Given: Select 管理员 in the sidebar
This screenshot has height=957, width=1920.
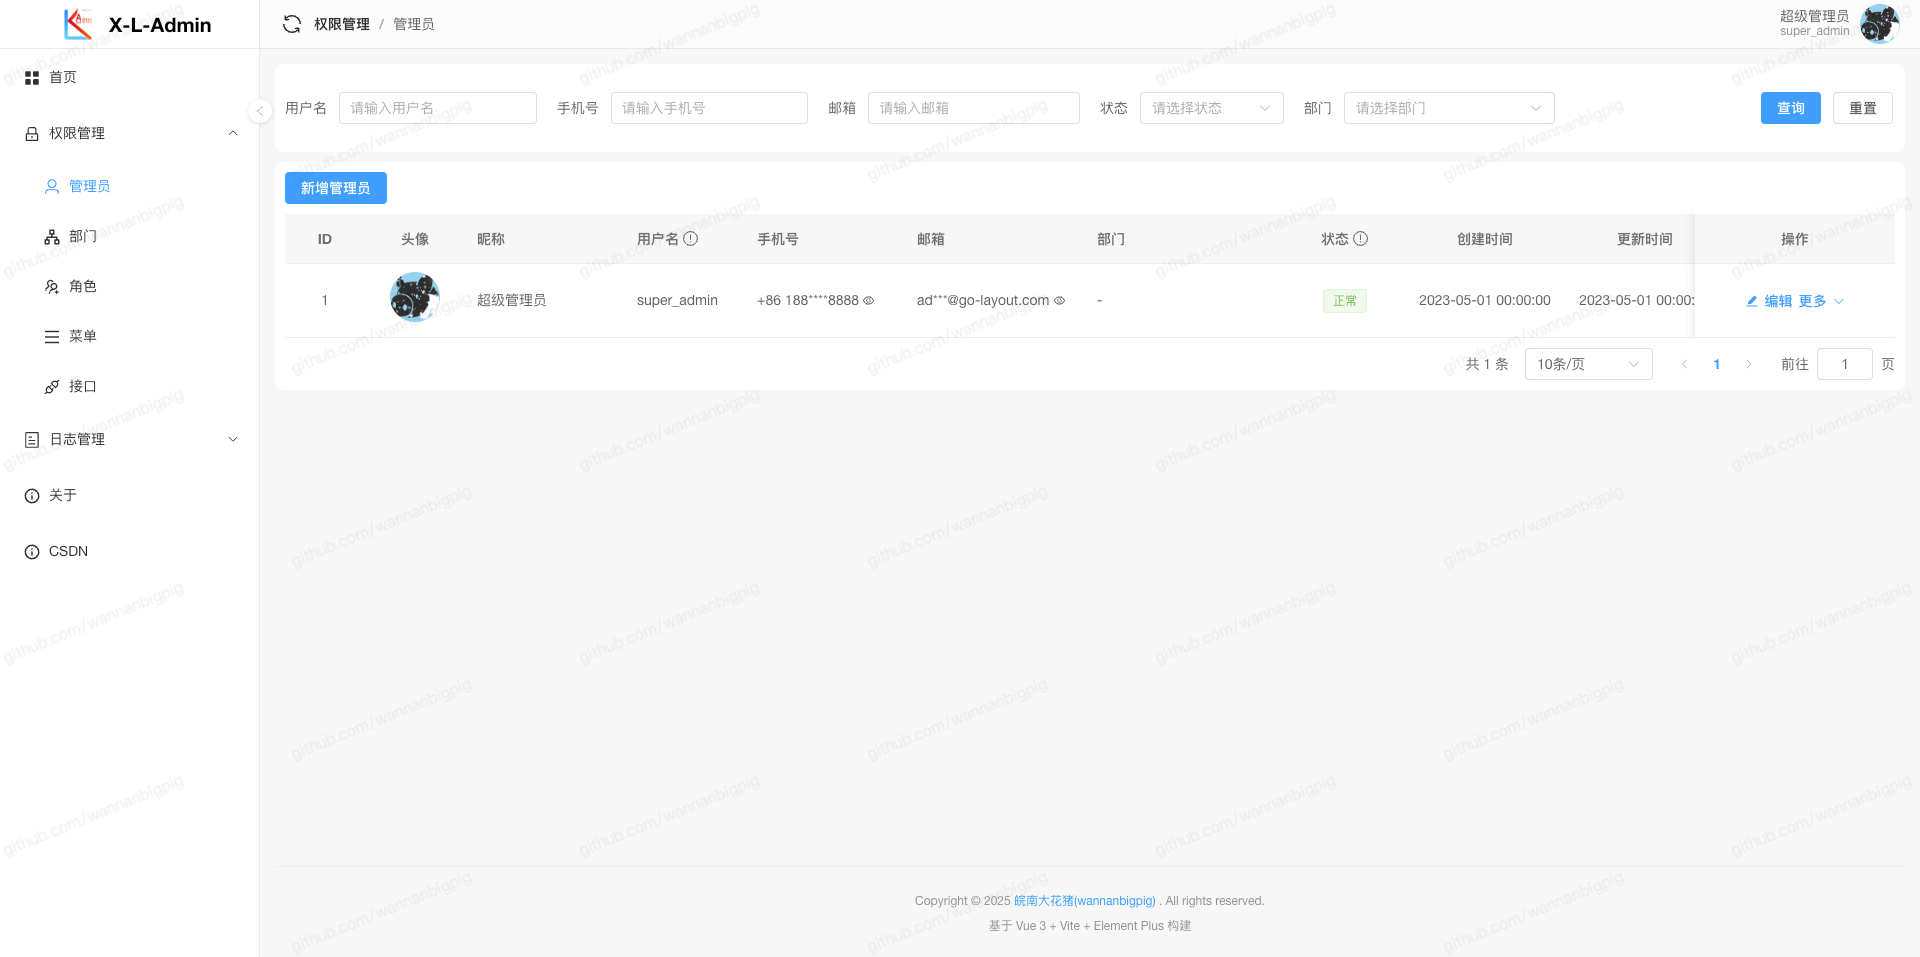Looking at the screenshot, I should [x=130, y=186].
